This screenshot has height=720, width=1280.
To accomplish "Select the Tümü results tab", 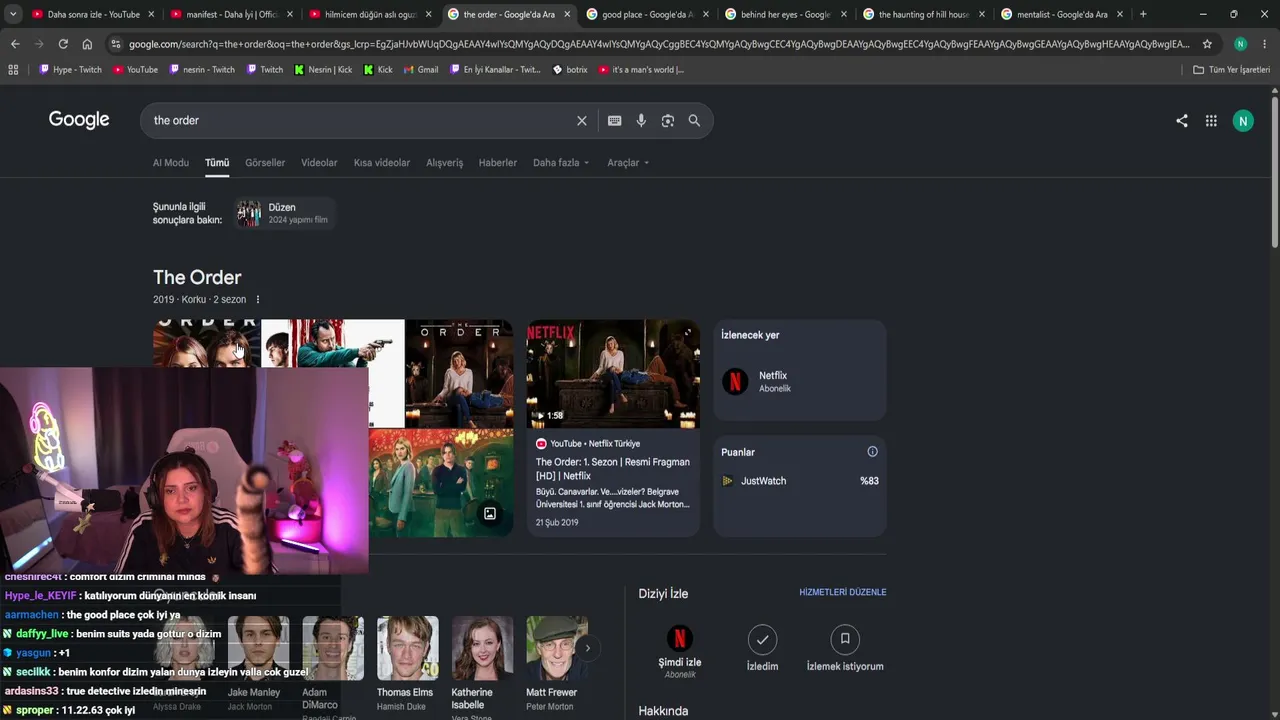I will click(x=217, y=163).
